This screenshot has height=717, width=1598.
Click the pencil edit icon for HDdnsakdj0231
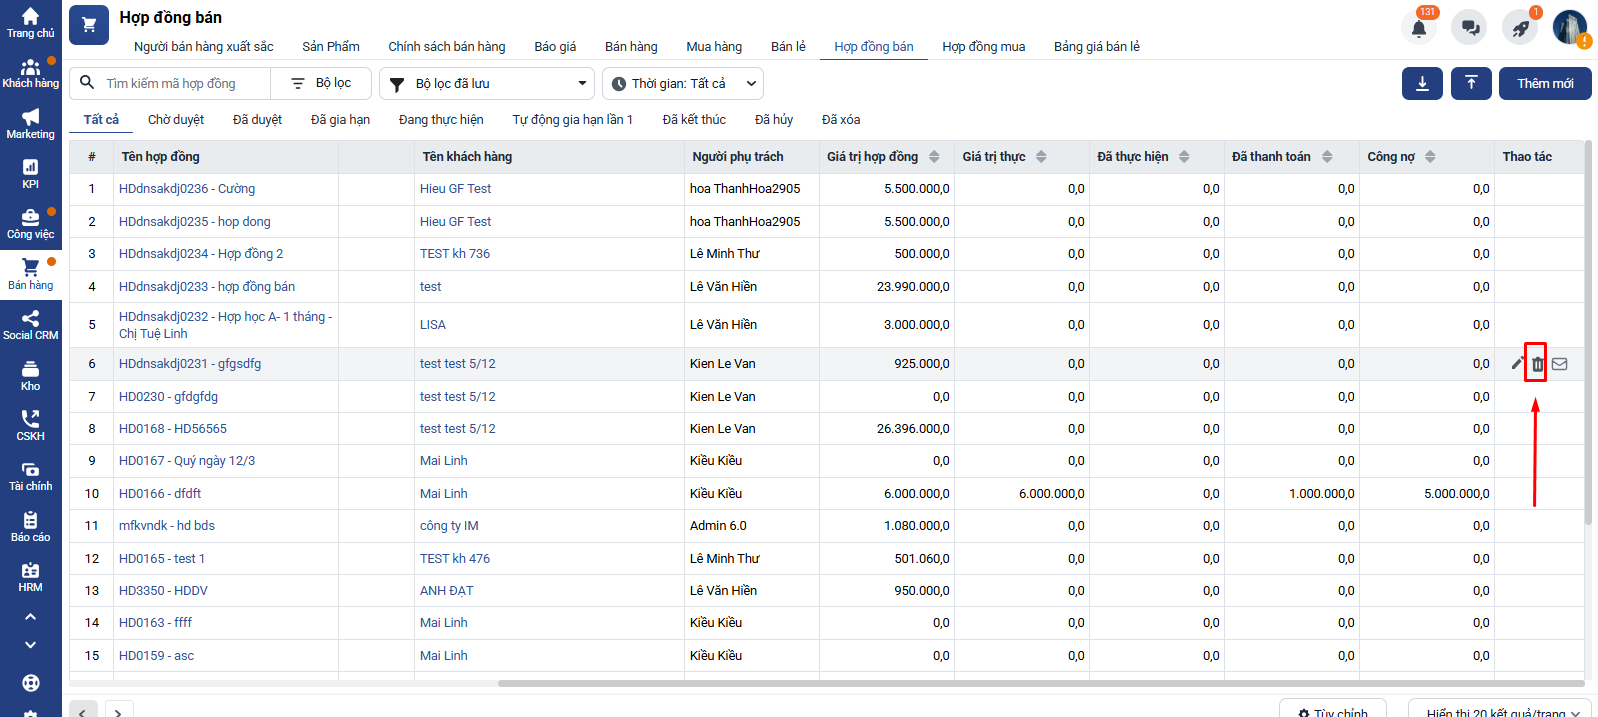pos(1517,363)
